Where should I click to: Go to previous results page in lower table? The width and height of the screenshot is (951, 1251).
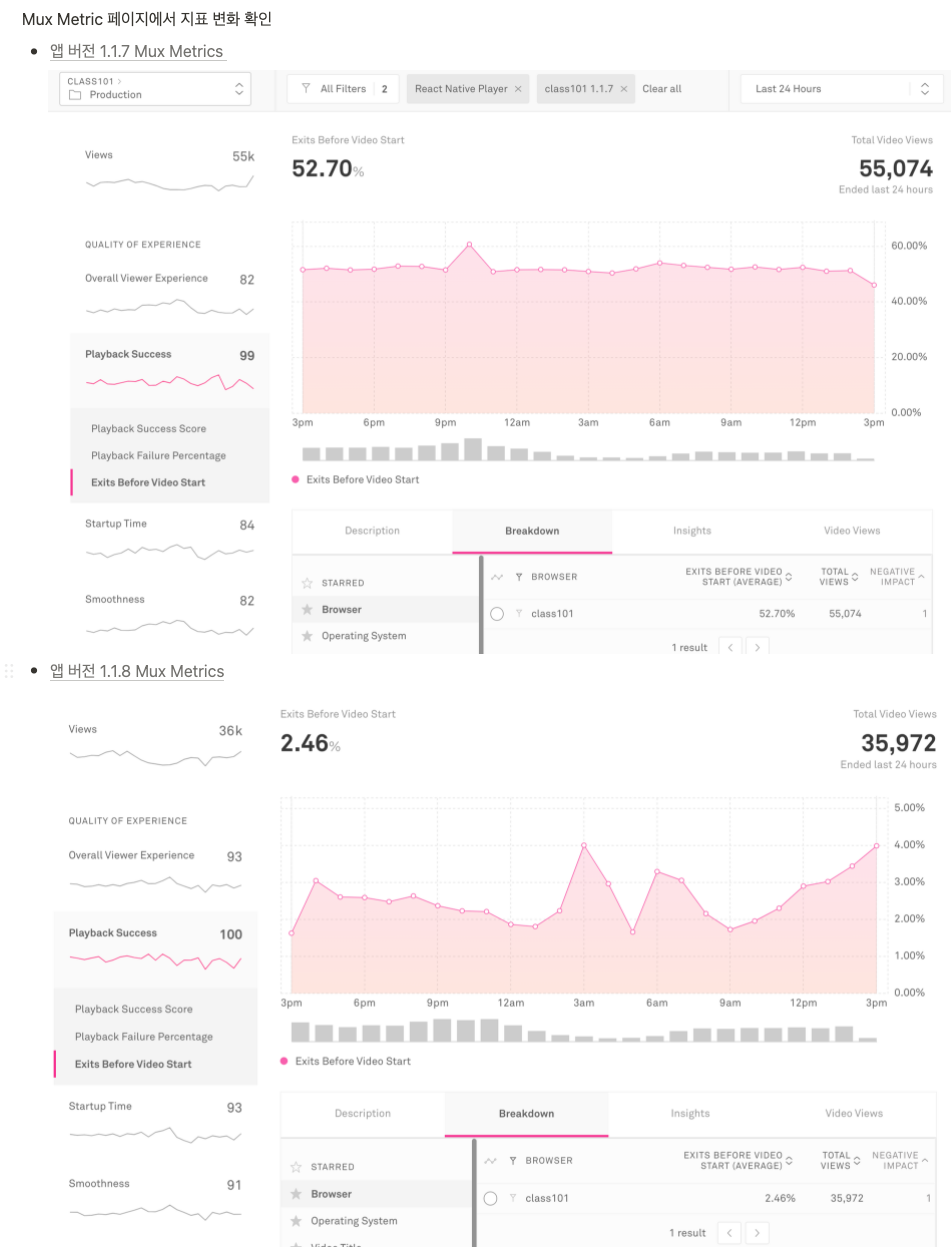tap(730, 1232)
